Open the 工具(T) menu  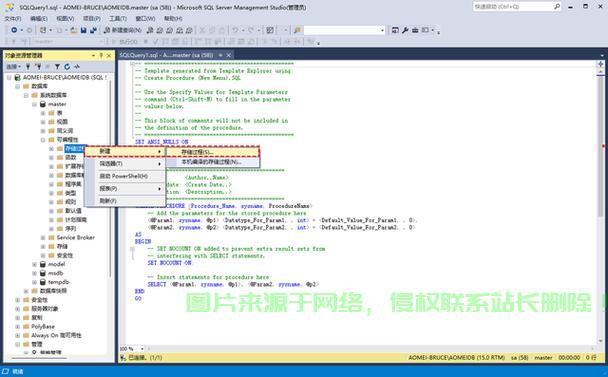coord(118,18)
